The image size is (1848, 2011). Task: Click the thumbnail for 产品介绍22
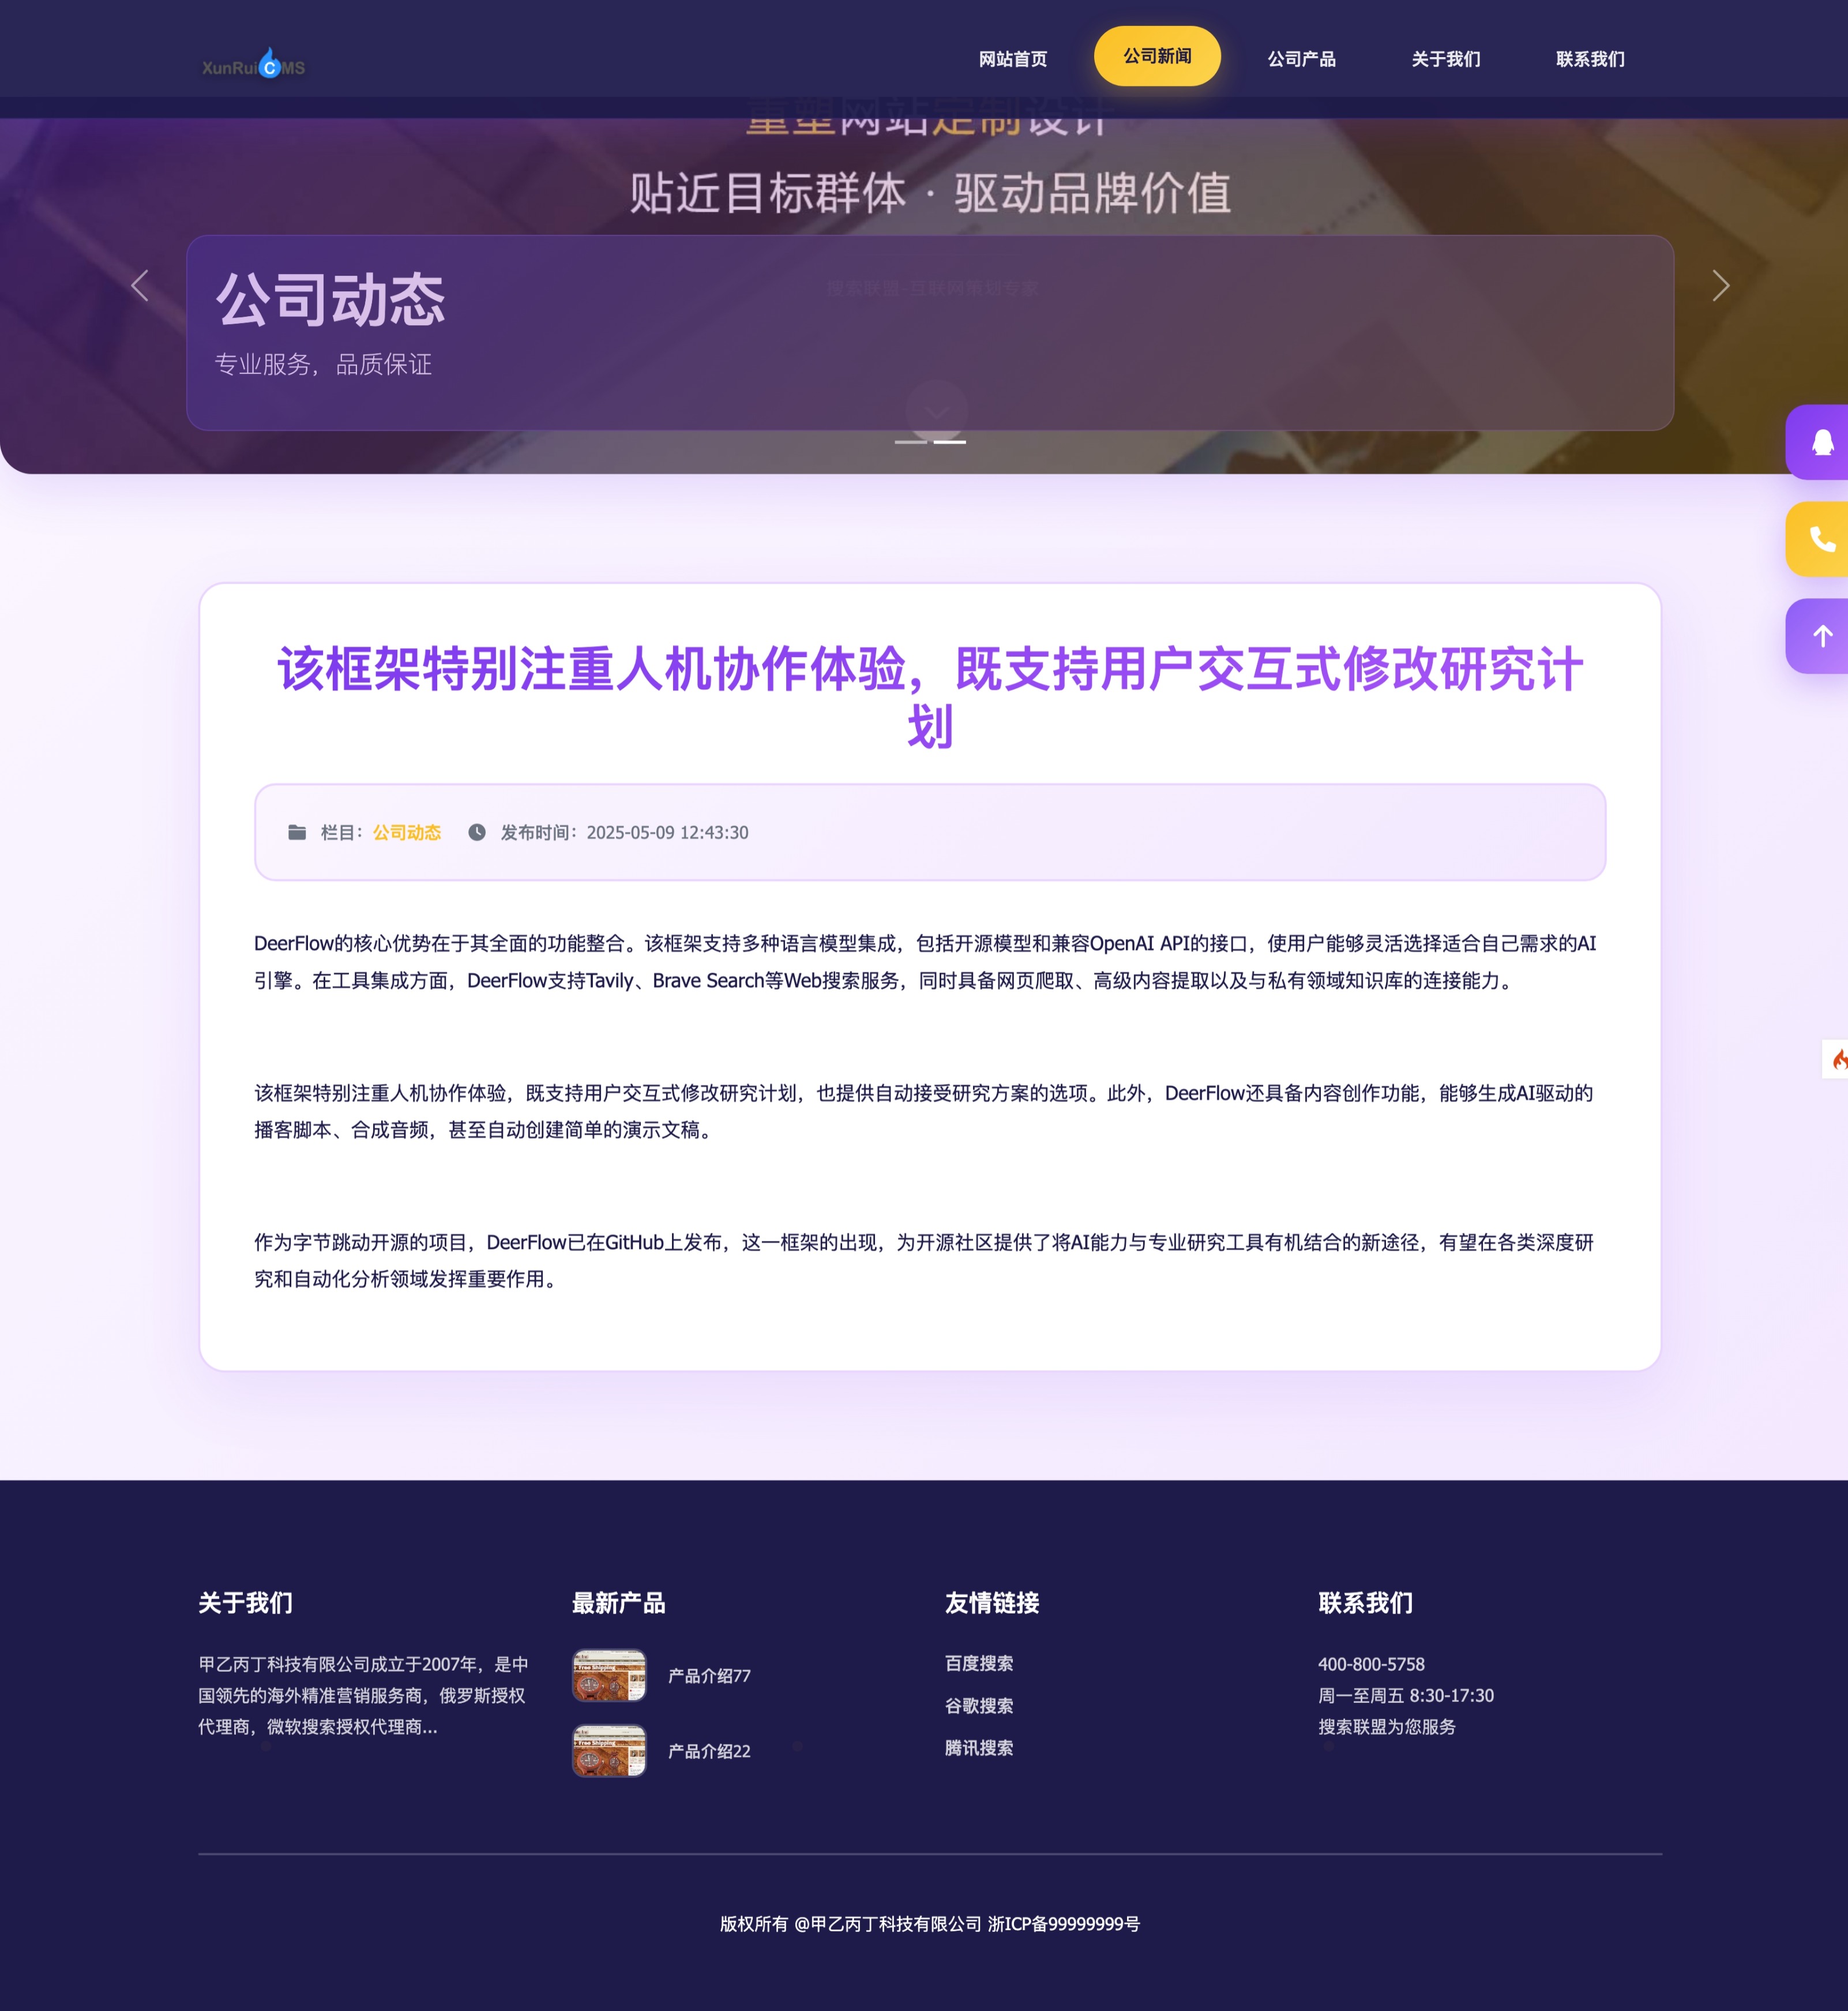point(609,1750)
